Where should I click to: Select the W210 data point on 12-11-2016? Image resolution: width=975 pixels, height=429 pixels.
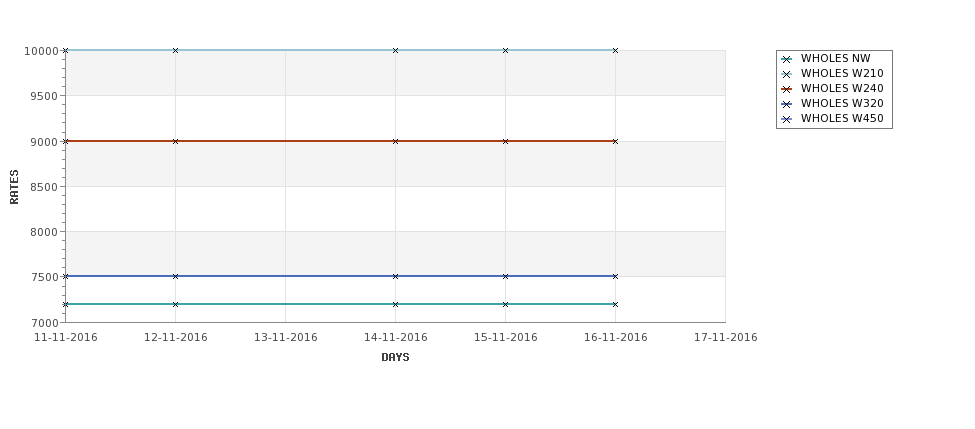[175, 50]
